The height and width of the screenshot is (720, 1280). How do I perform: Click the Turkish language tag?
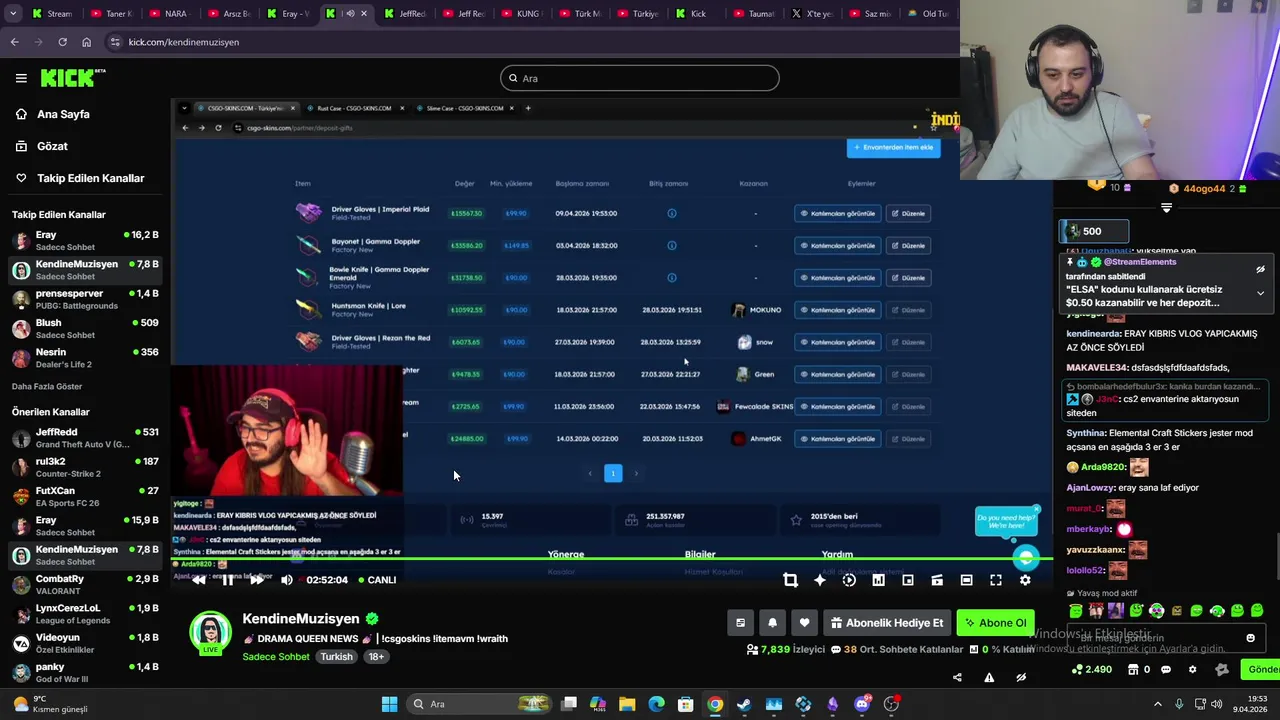click(x=336, y=657)
